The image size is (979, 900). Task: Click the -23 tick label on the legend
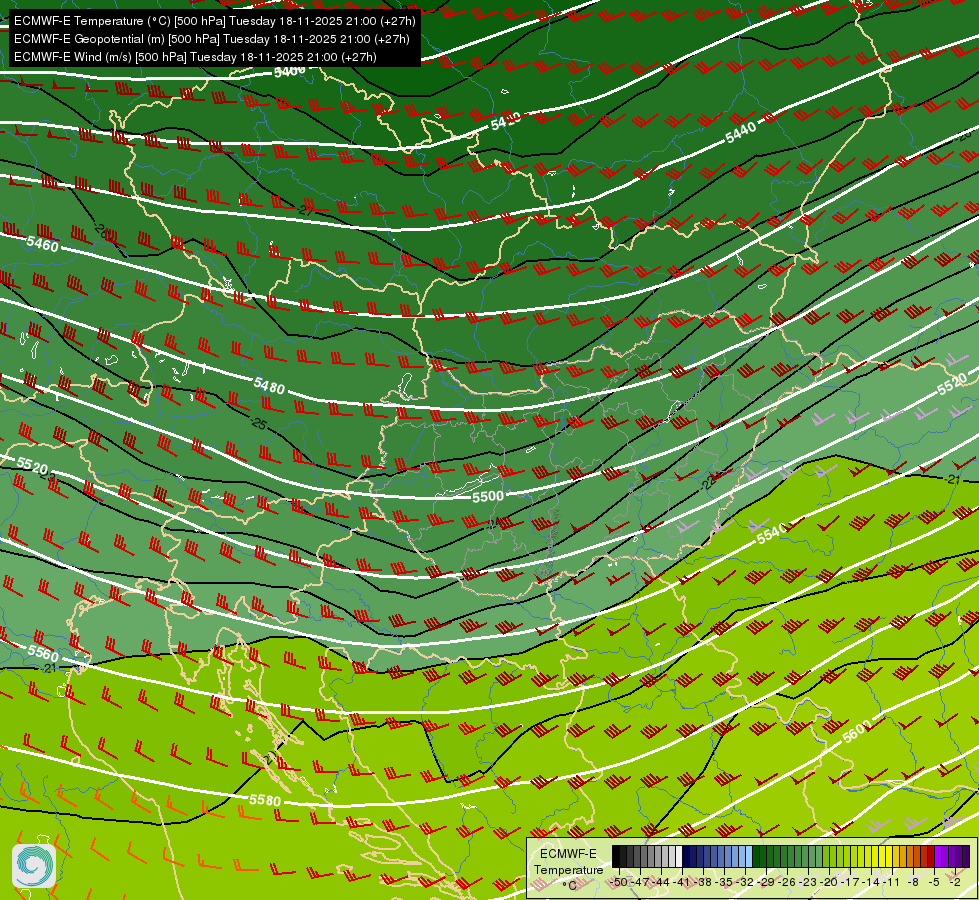point(807,882)
